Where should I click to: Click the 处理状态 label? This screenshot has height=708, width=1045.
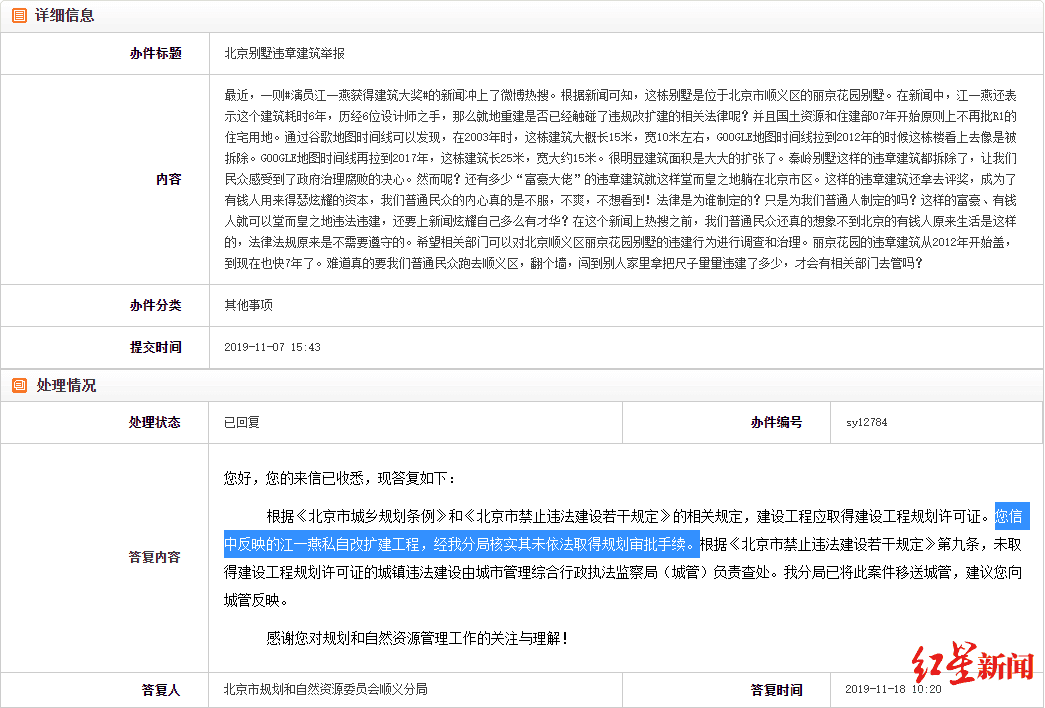coord(155,423)
